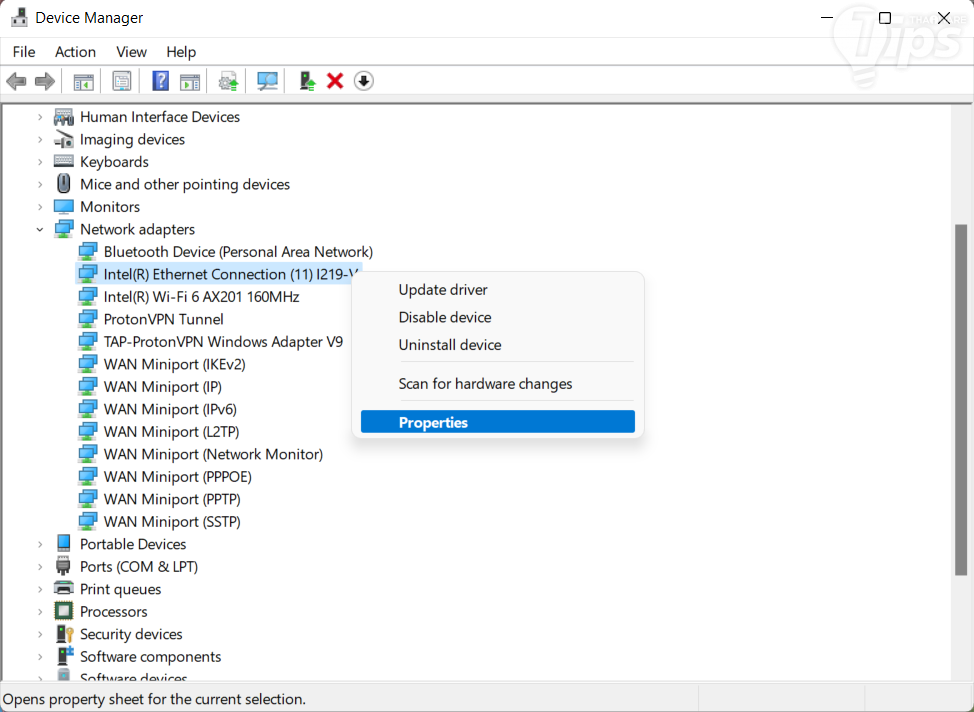Click red X Uninstall device toolbar icon
This screenshot has width=974, height=712.
pyautogui.click(x=335, y=81)
